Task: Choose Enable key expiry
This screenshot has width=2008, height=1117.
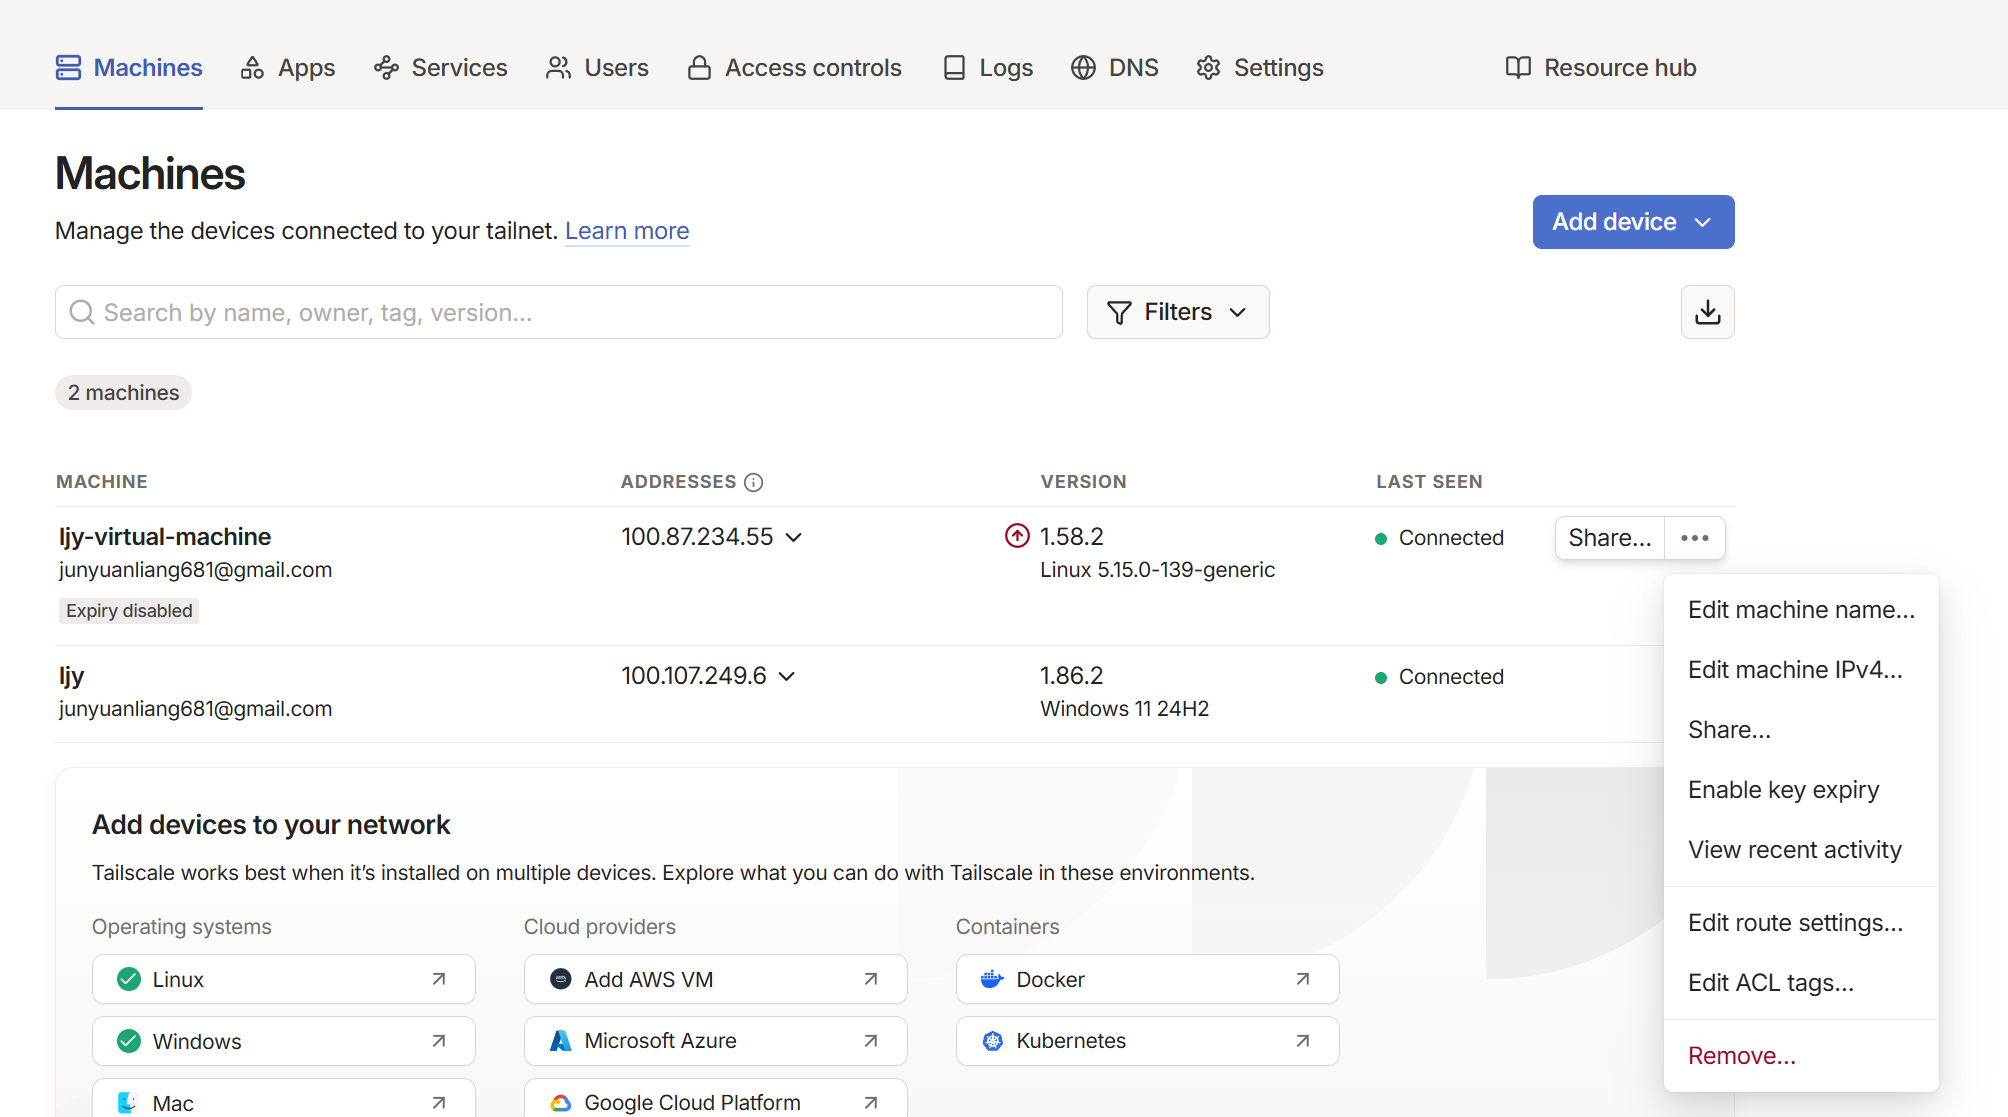Action: coord(1802,790)
